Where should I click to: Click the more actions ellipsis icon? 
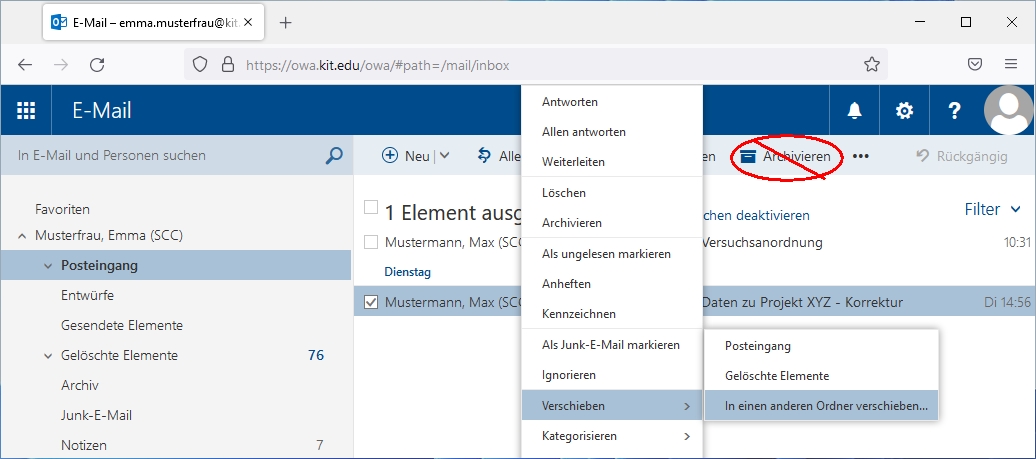pyautogui.click(x=860, y=157)
